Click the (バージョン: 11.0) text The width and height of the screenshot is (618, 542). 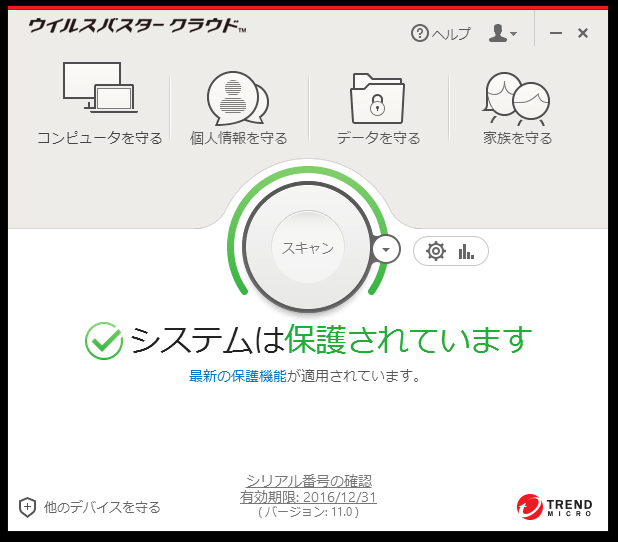click(308, 512)
